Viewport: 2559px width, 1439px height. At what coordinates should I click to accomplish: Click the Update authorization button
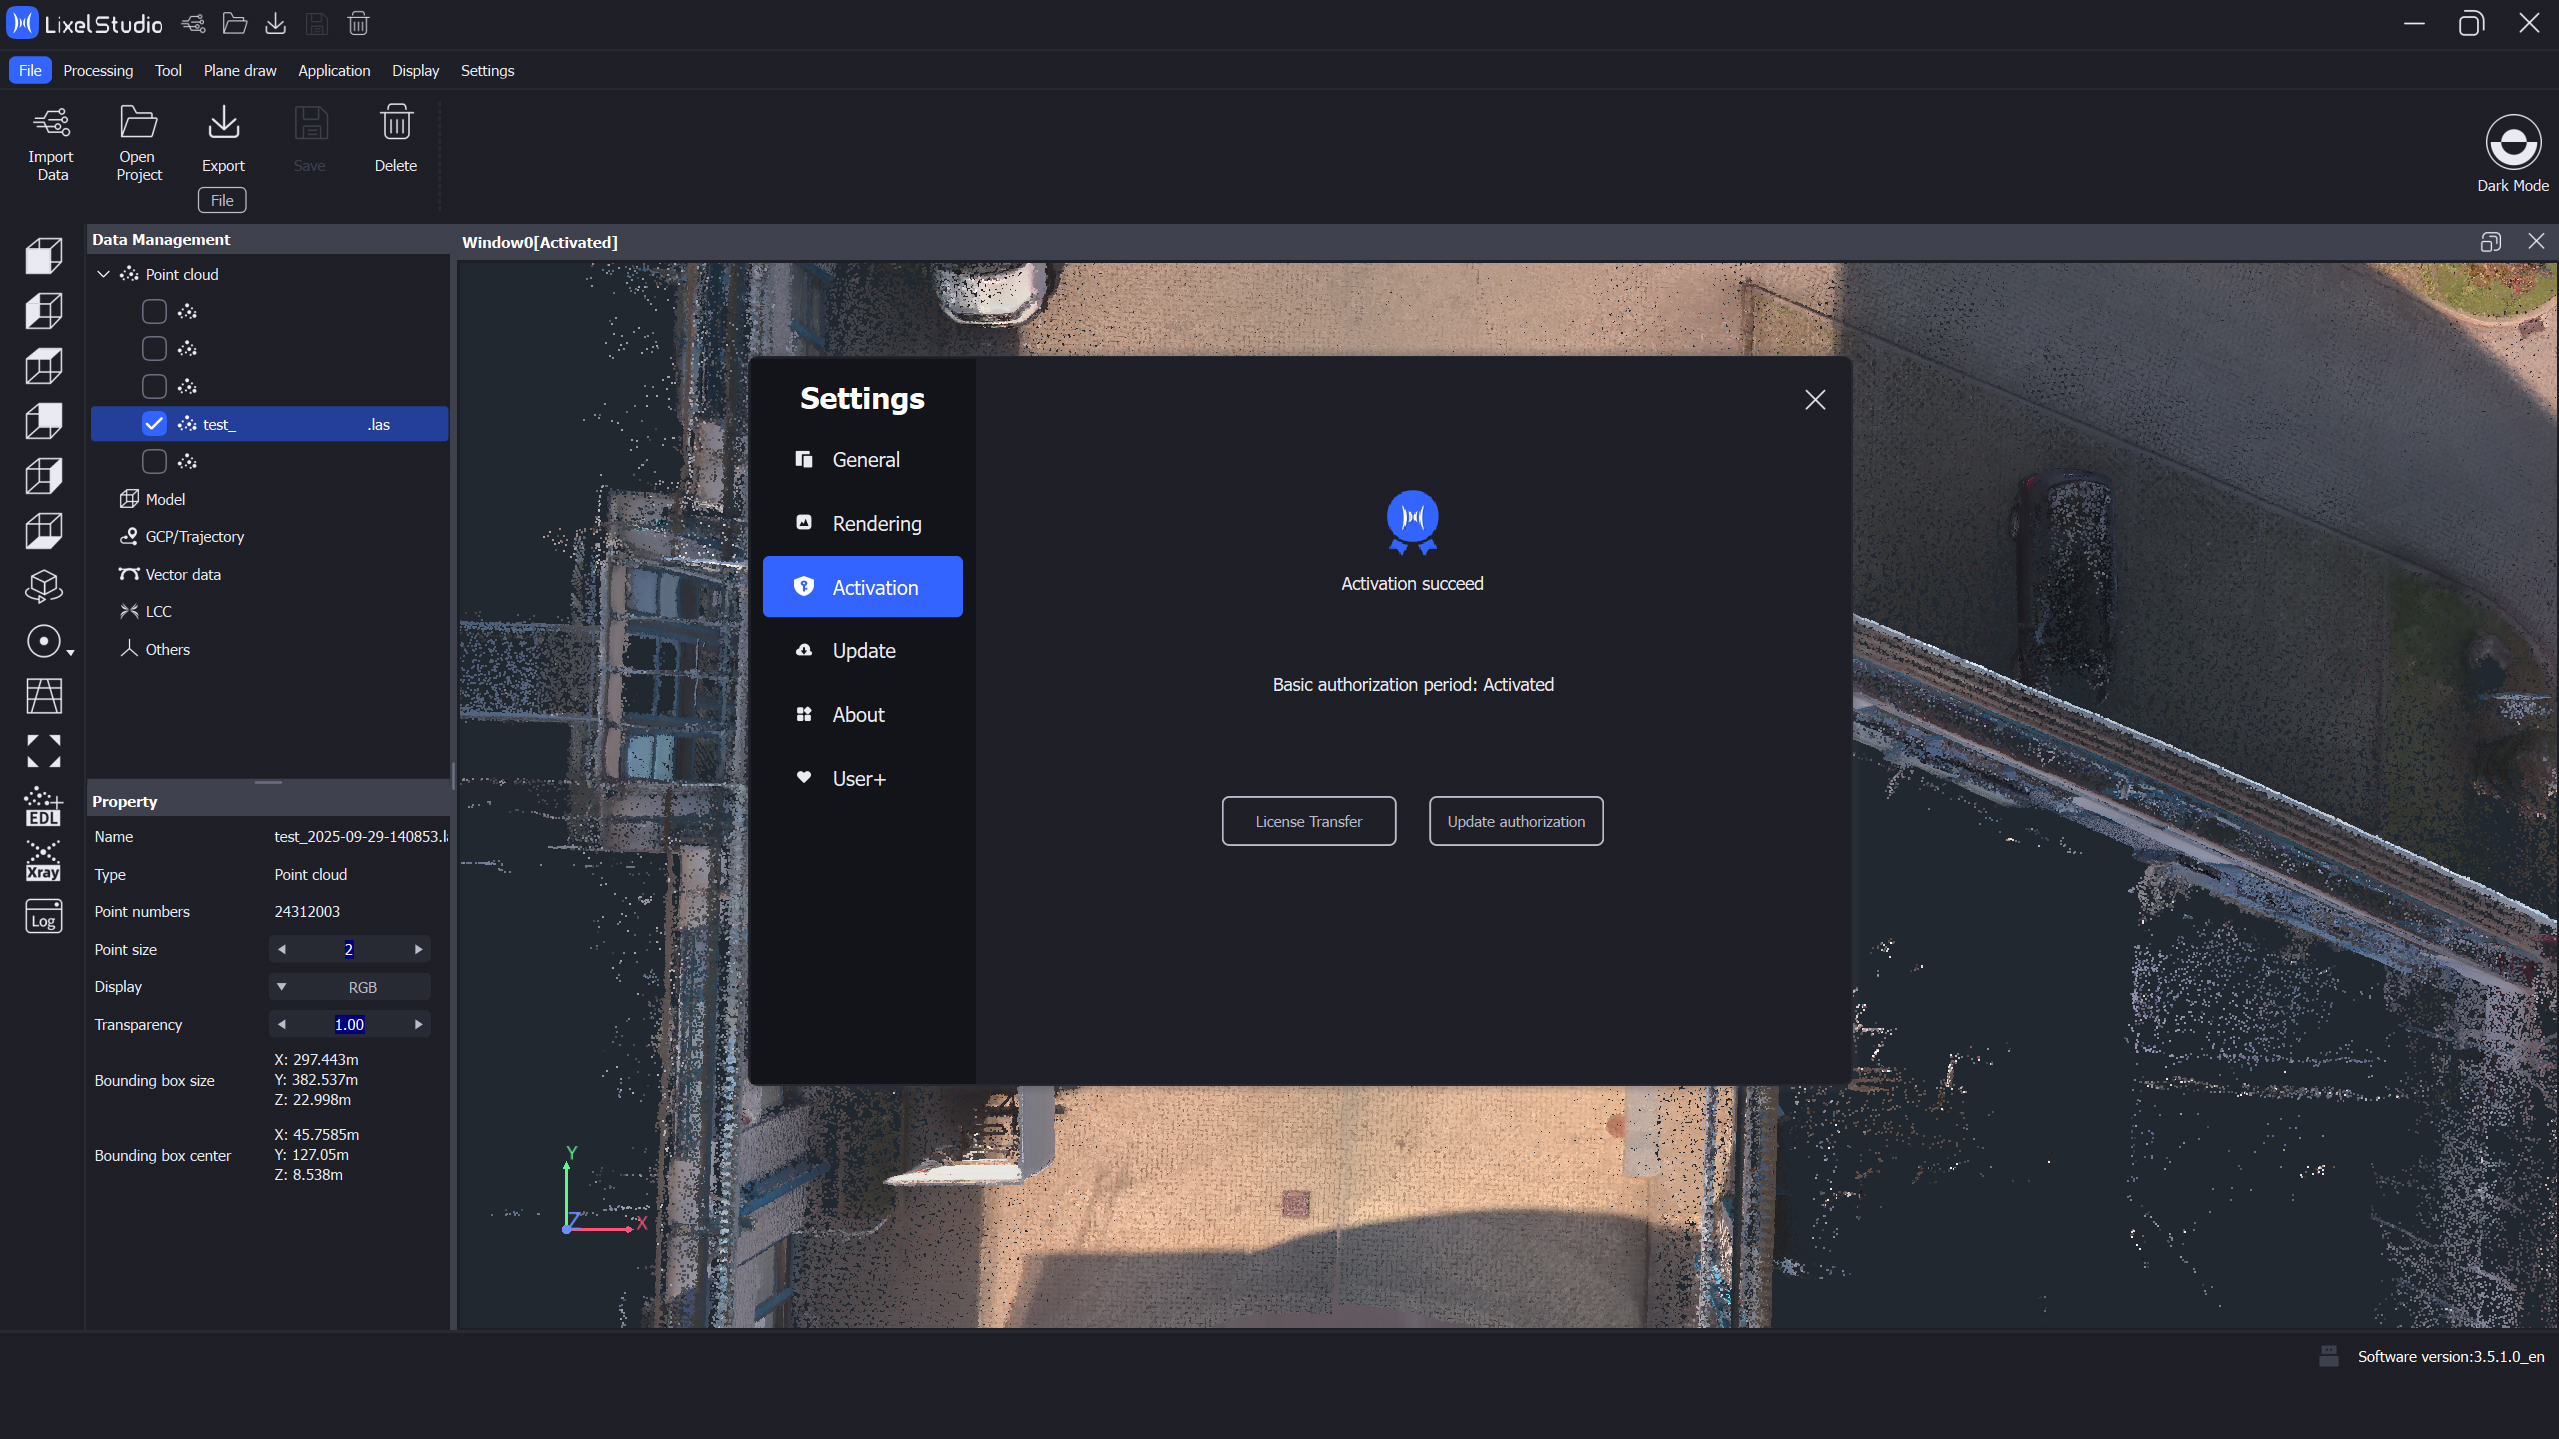pos(1515,821)
